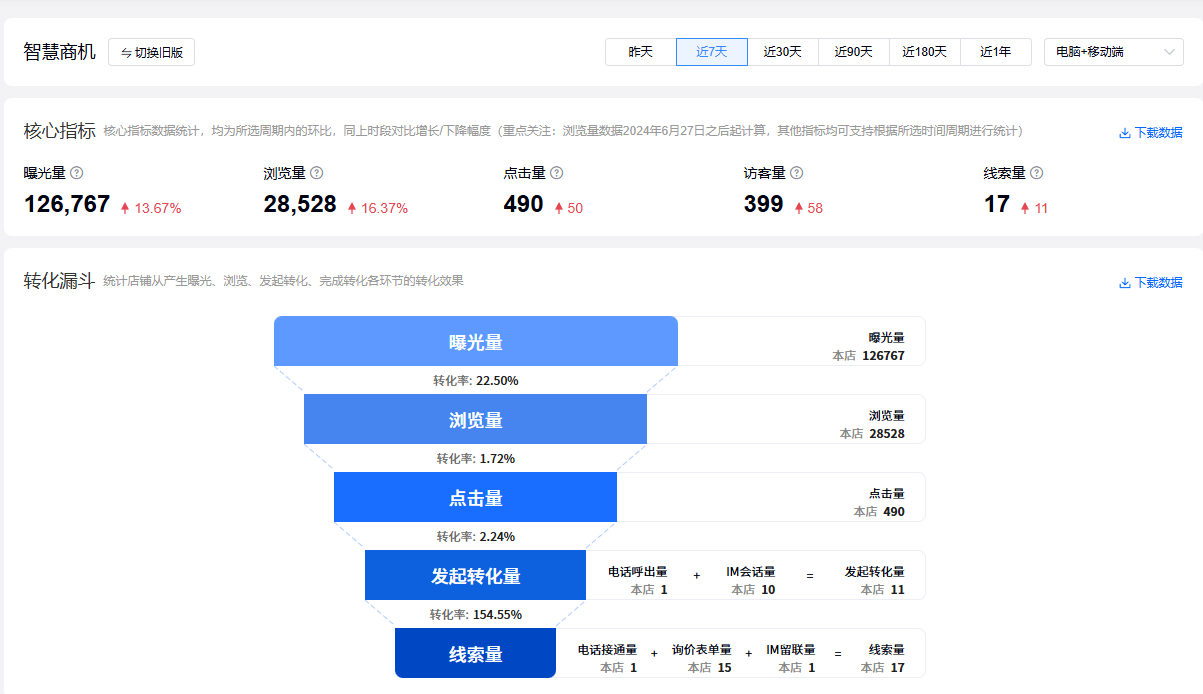Click help icon next to 曝光量

click(77, 173)
